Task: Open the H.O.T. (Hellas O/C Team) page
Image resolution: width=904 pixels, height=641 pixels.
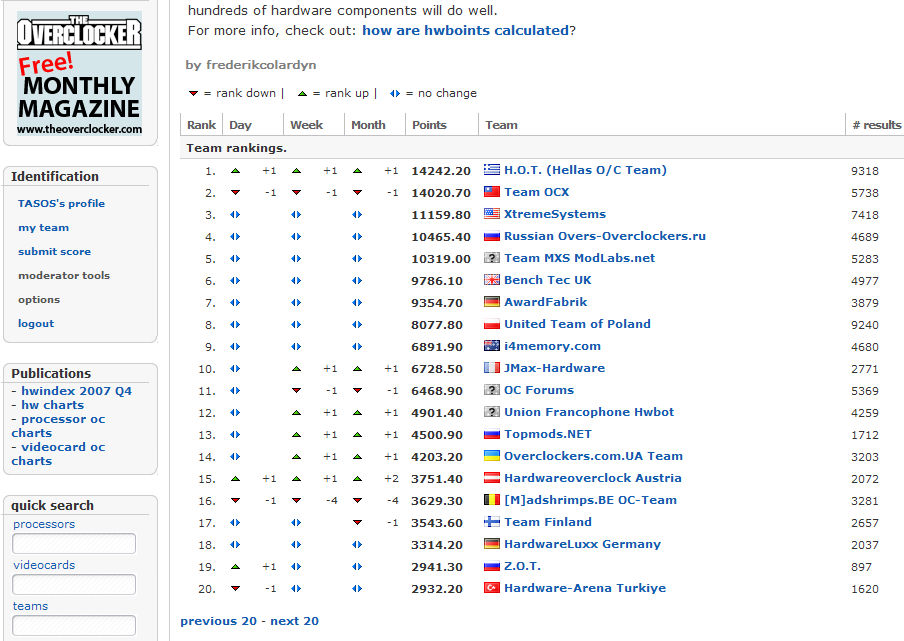Action: coord(585,169)
